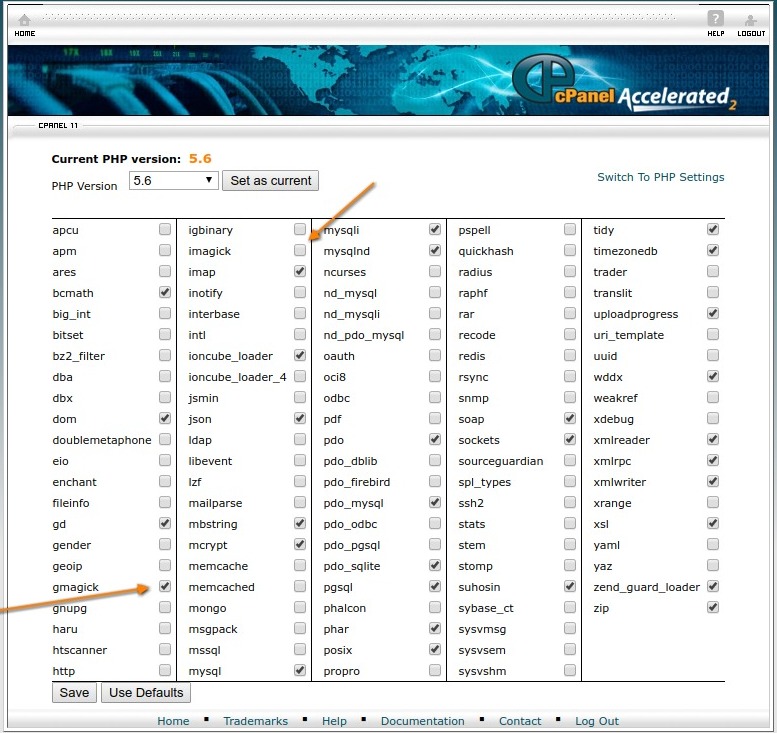Click the Logout icon
This screenshot has width=777, height=733.
(751, 20)
